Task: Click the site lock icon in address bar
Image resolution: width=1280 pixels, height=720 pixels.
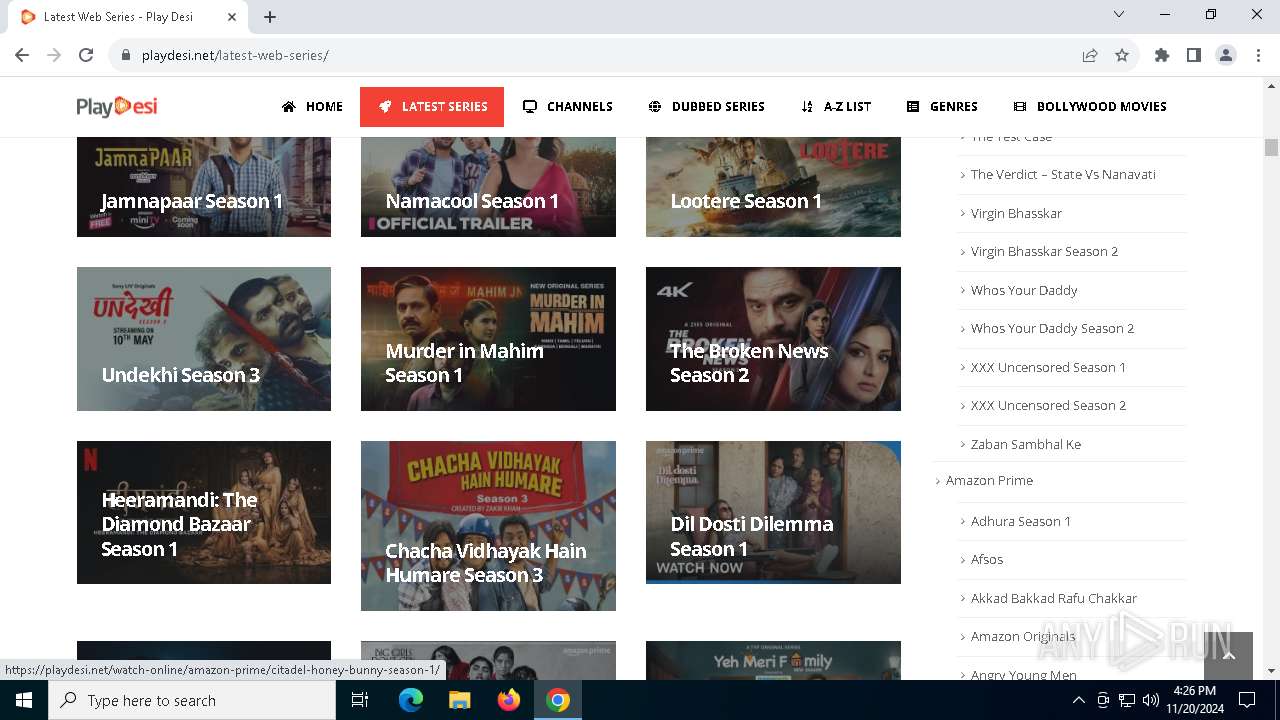Action: coord(126,55)
